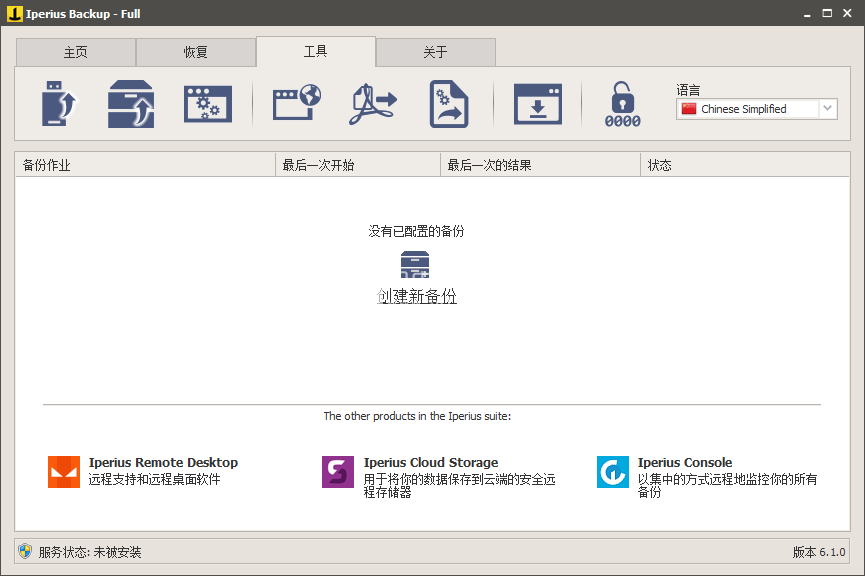Image resolution: width=865 pixels, height=576 pixels.
Task: Open the export backup configuration tool
Action: point(448,102)
